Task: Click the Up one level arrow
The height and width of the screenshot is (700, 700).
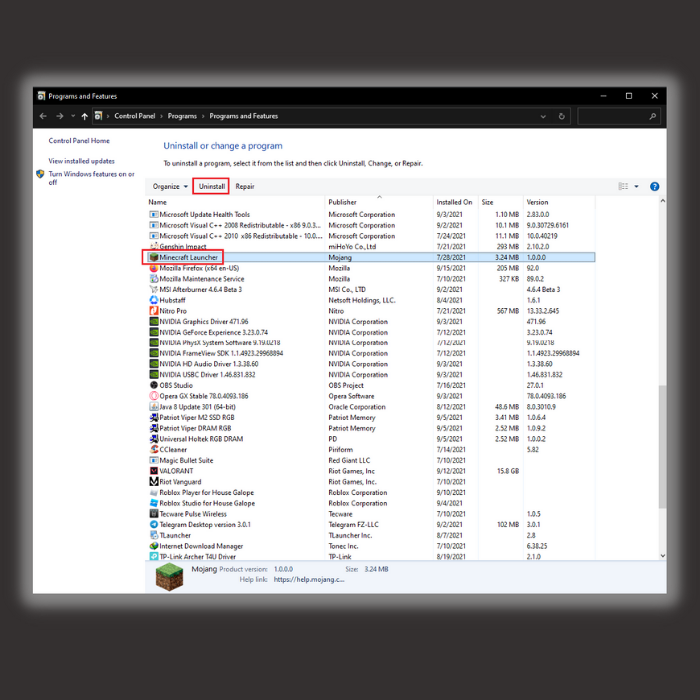Action: (x=84, y=116)
